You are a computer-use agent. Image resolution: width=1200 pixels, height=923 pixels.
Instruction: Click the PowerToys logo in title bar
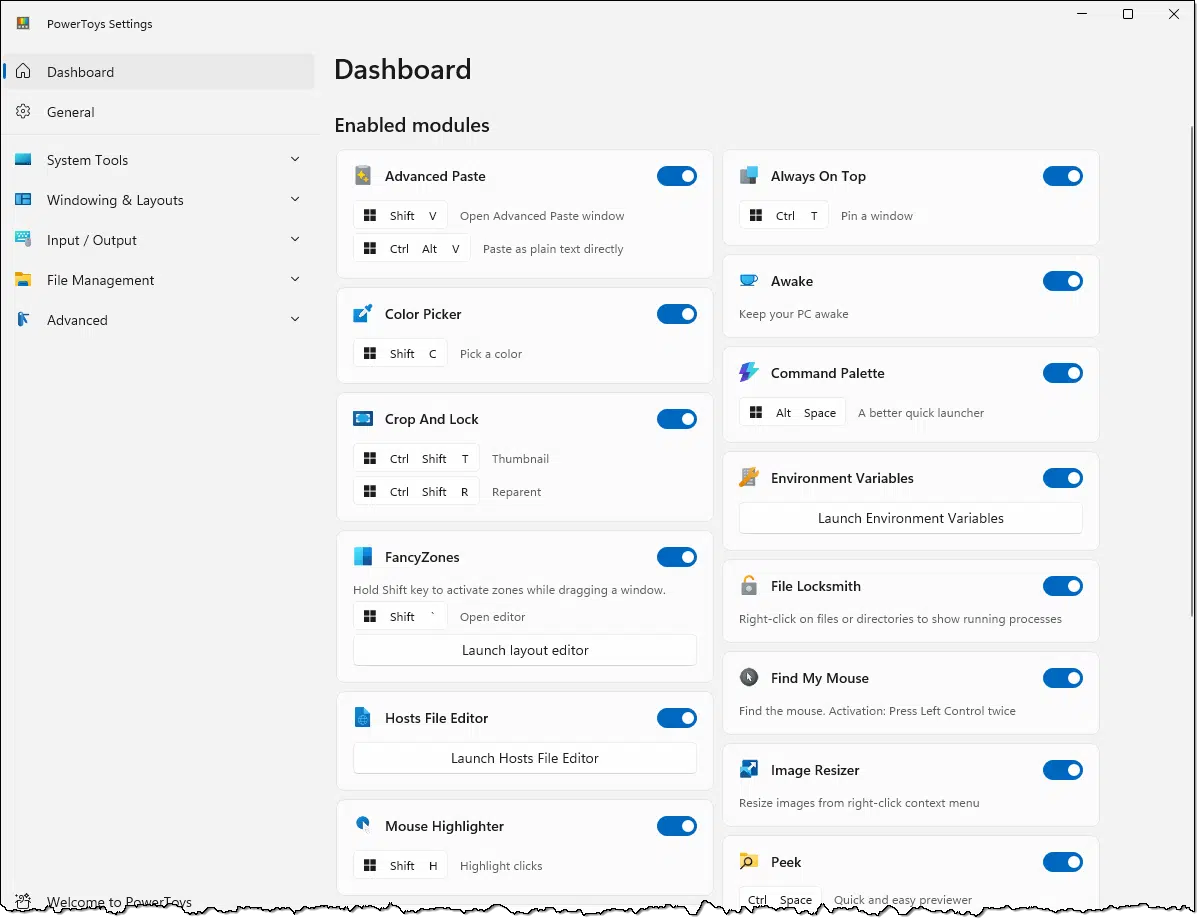[x=23, y=24]
